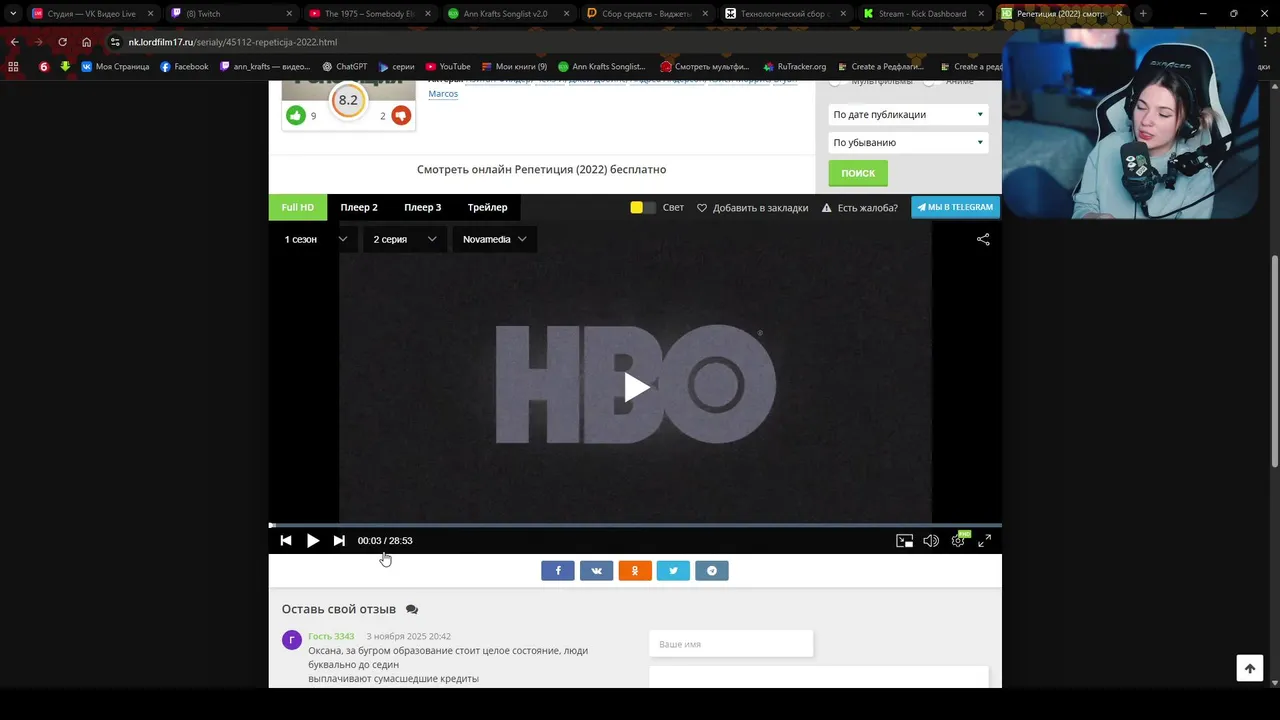1280x720 pixels.
Task: Open the share icon in player corner
Action: [x=983, y=239]
